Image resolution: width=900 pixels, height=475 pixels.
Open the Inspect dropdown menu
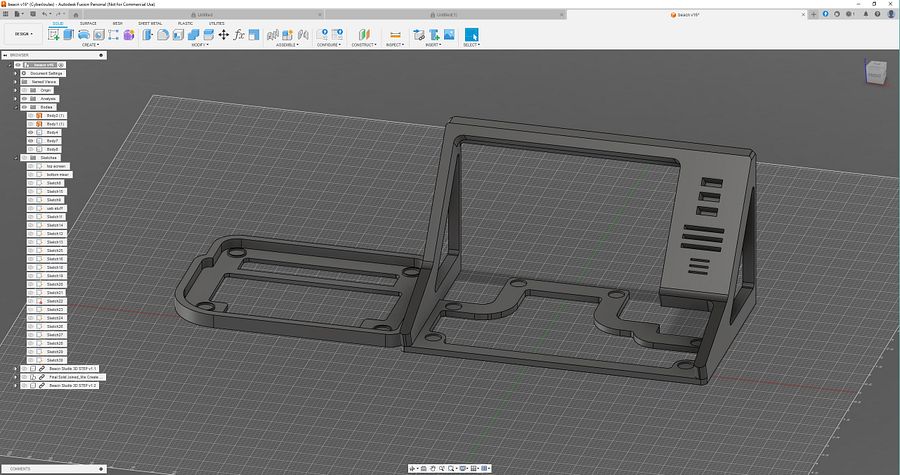[395, 45]
